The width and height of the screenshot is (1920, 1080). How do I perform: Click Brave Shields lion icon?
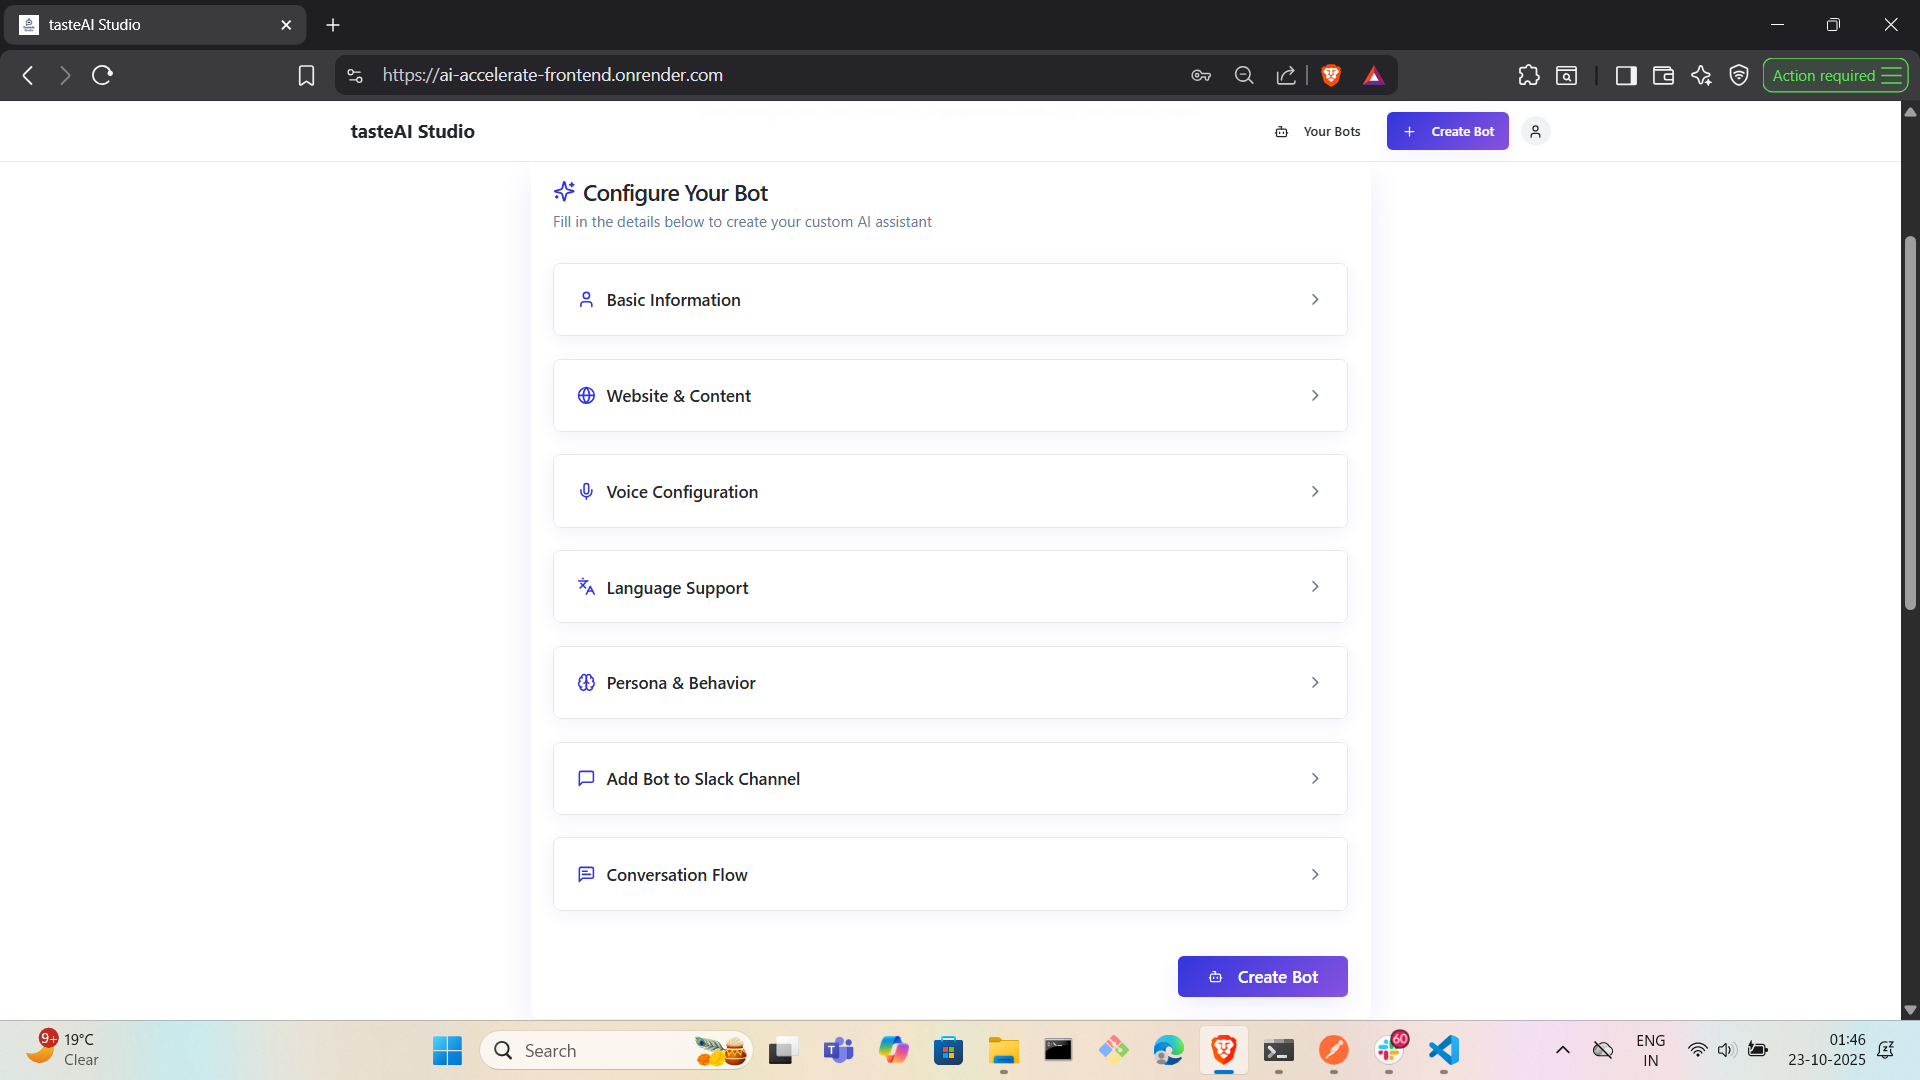click(x=1330, y=75)
